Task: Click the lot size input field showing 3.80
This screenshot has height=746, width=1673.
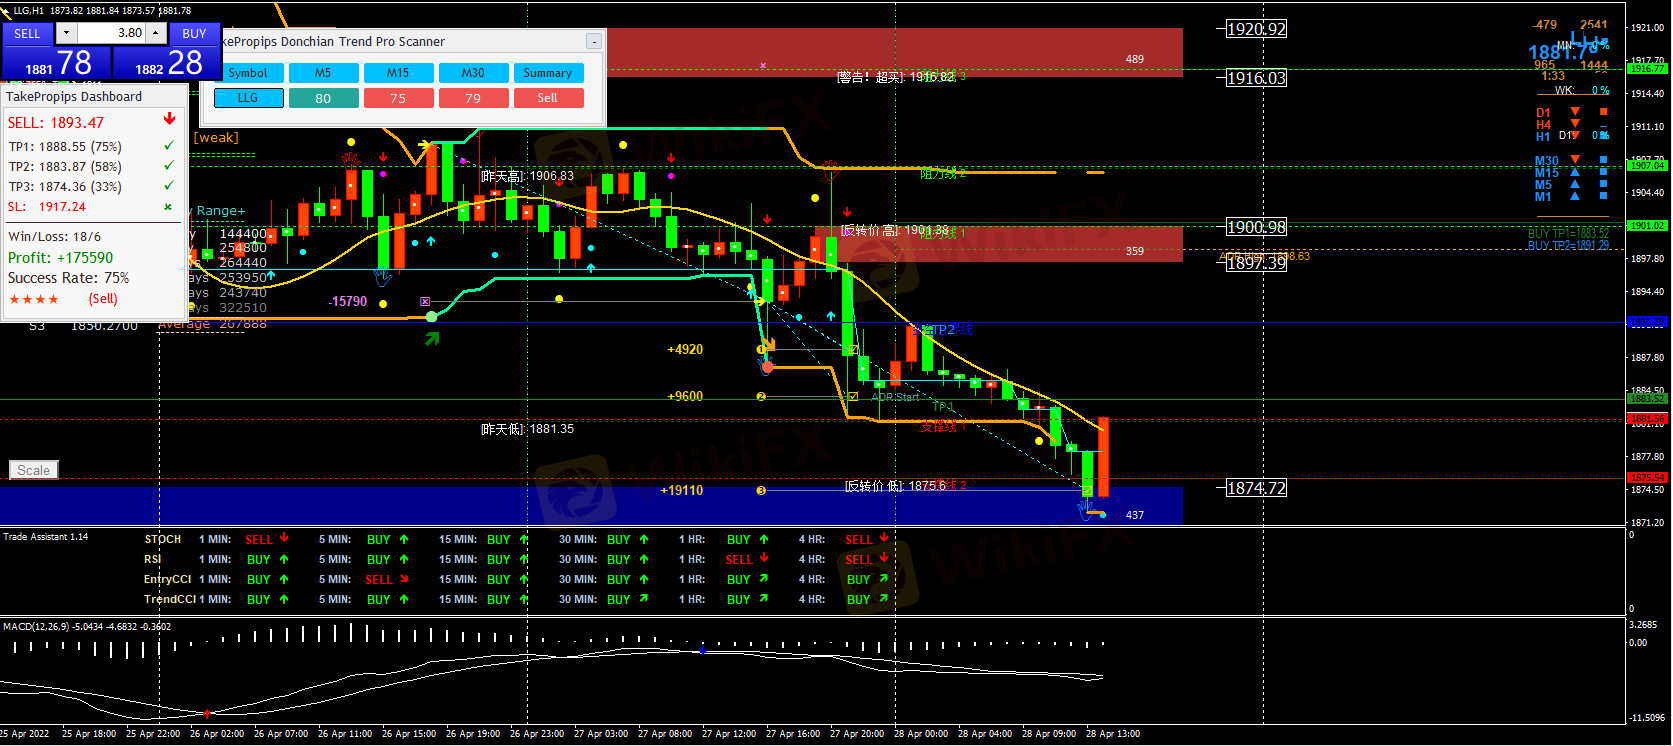Action: [111, 33]
